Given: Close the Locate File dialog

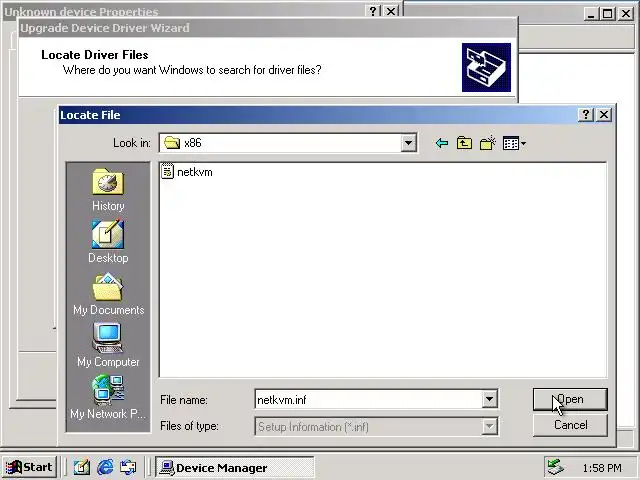Looking at the screenshot, I should [604, 115].
